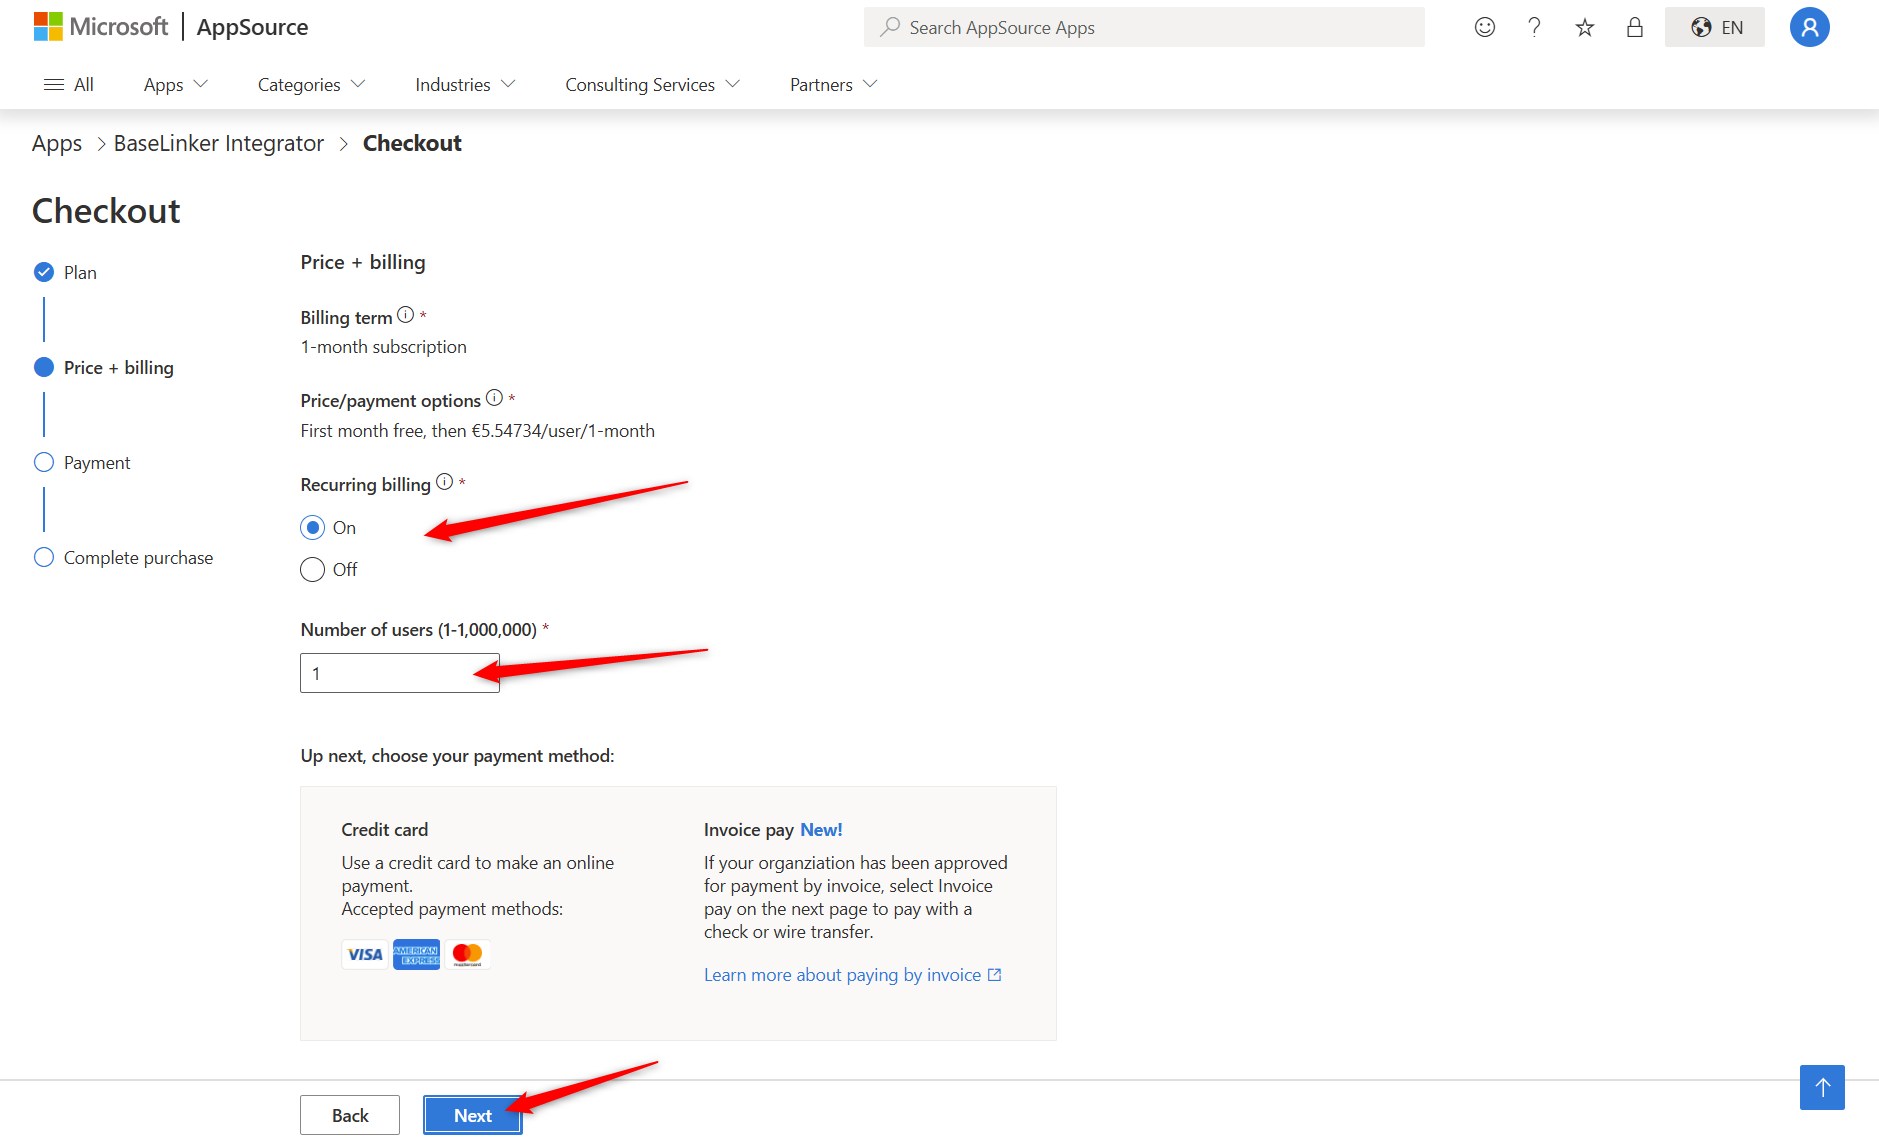
Task: Open Learn more about paying by invoice
Action: (853, 975)
